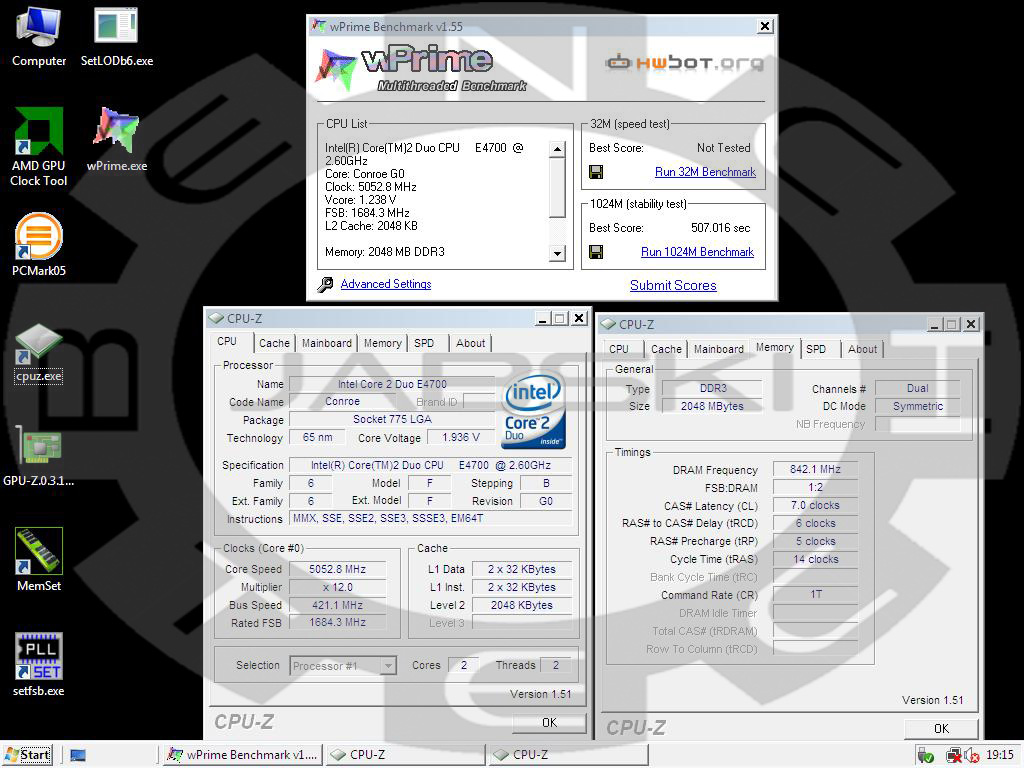Click the Channels # Dual value
This screenshot has width=1024, height=768.
(918, 388)
